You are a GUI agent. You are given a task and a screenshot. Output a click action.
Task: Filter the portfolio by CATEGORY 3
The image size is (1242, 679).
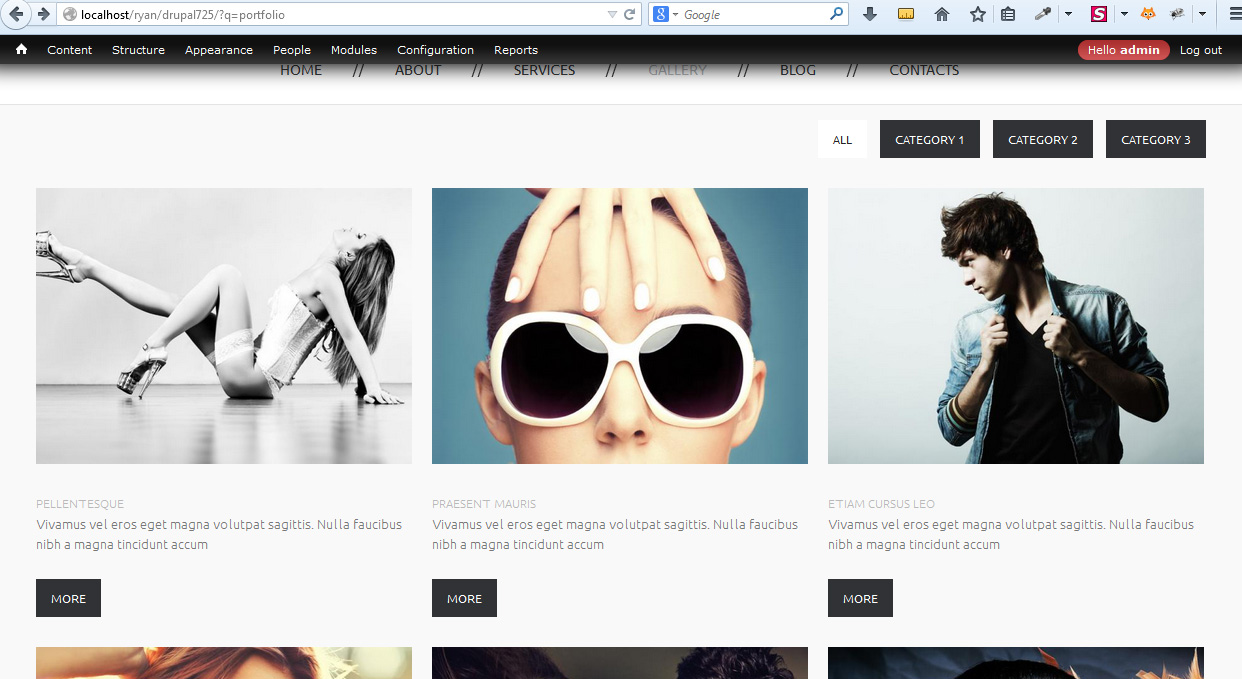point(1156,139)
